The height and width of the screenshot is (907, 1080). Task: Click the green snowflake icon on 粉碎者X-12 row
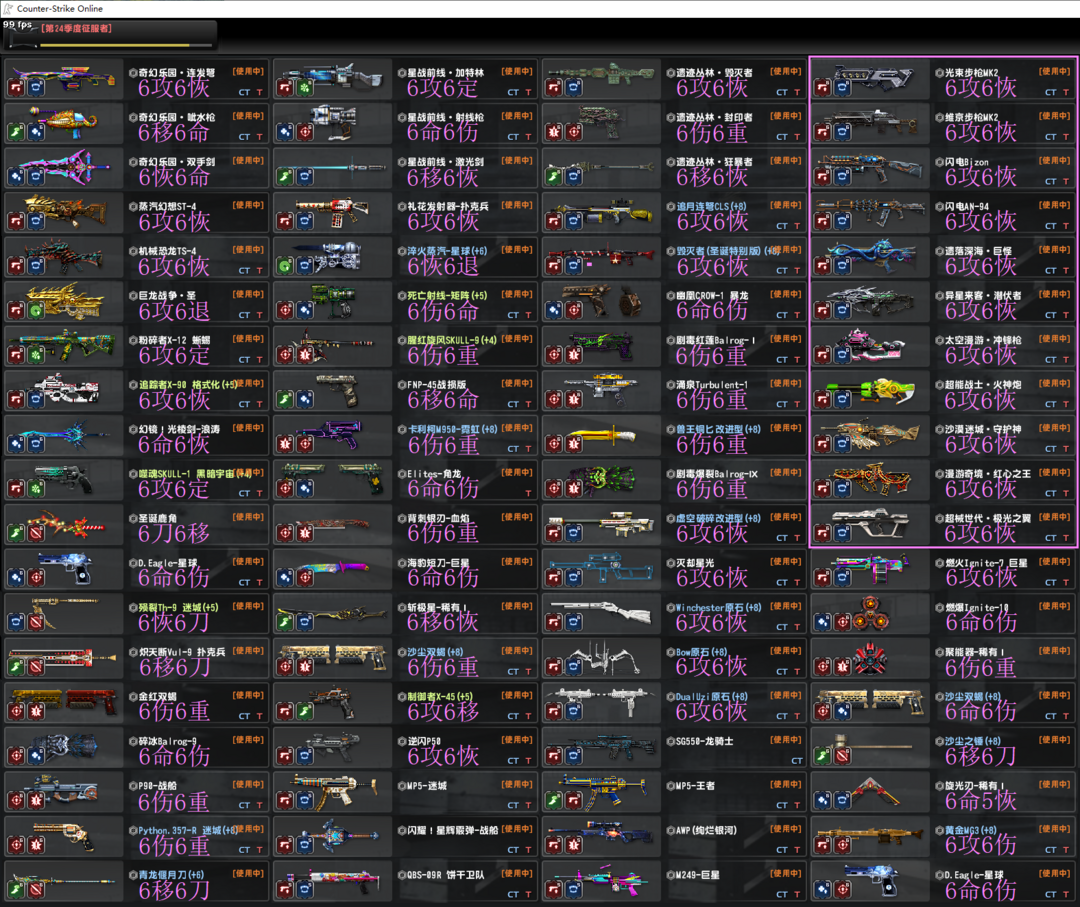pyautogui.click(x=36, y=355)
